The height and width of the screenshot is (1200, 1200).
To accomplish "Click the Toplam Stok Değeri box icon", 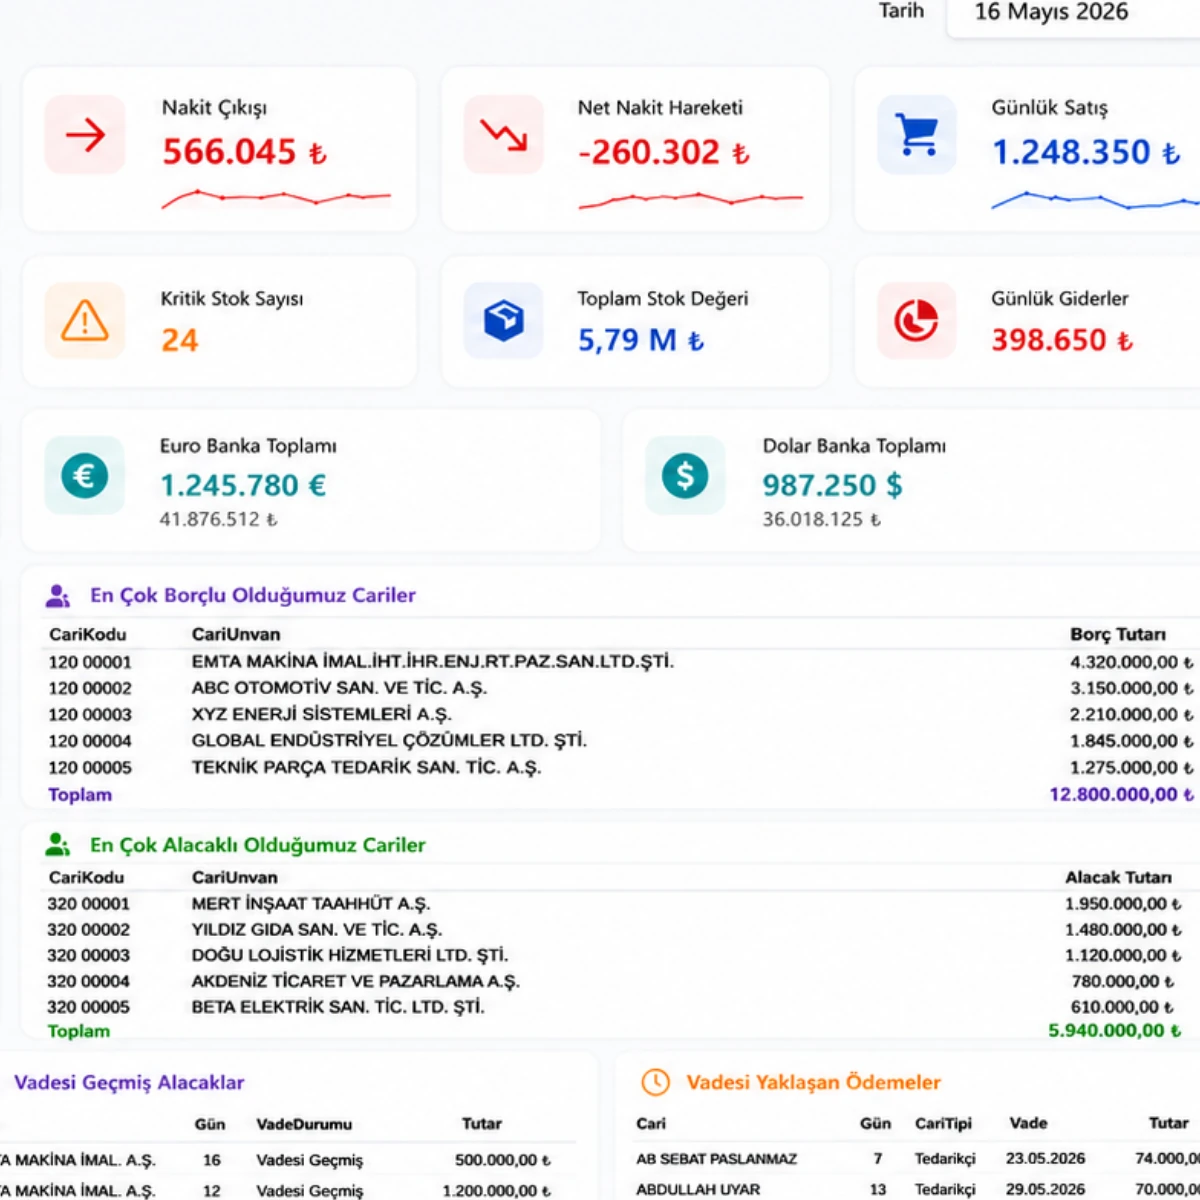I will [x=504, y=321].
